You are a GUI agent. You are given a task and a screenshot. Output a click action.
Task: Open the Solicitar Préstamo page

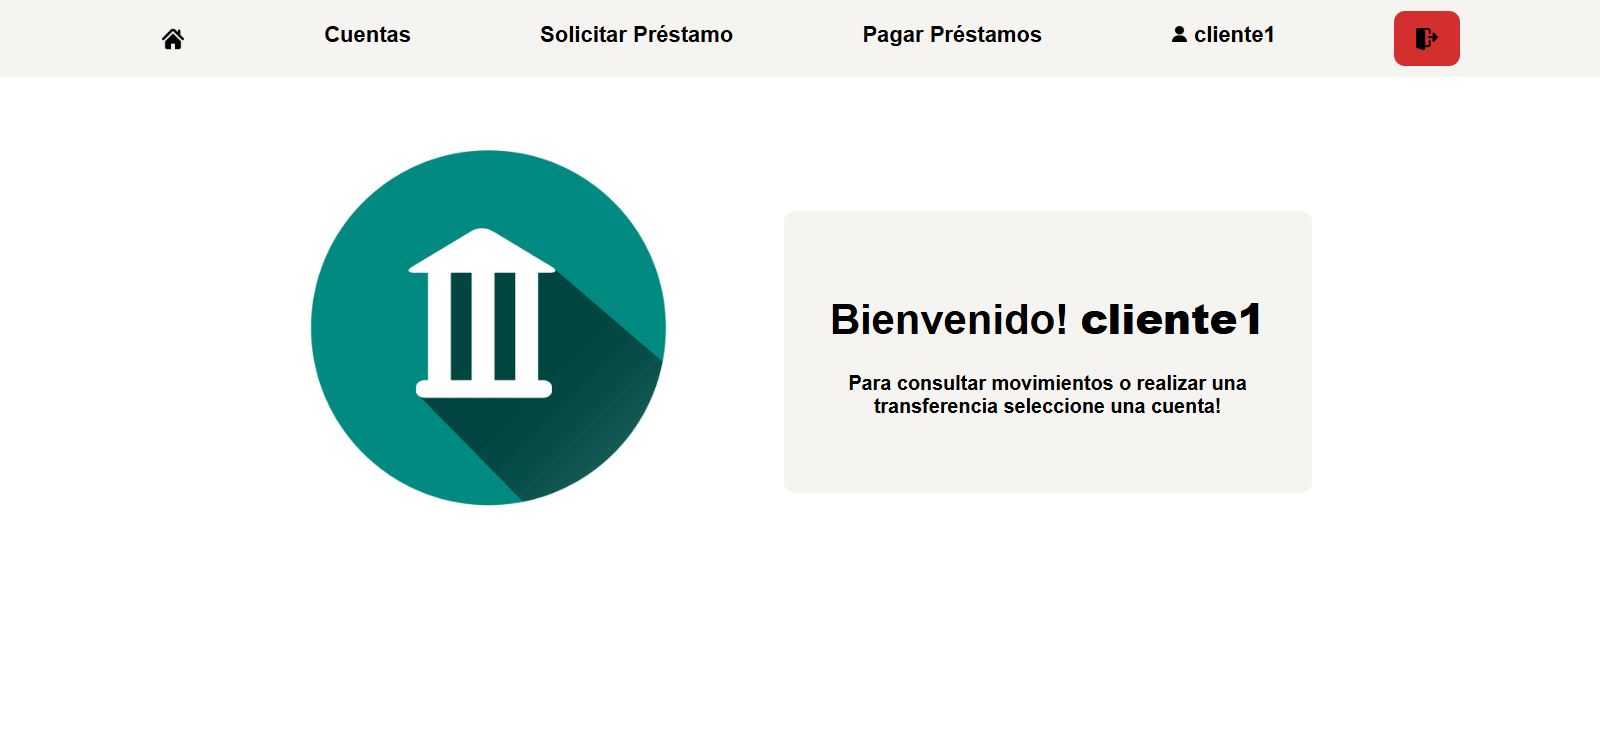(x=636, y=35)
